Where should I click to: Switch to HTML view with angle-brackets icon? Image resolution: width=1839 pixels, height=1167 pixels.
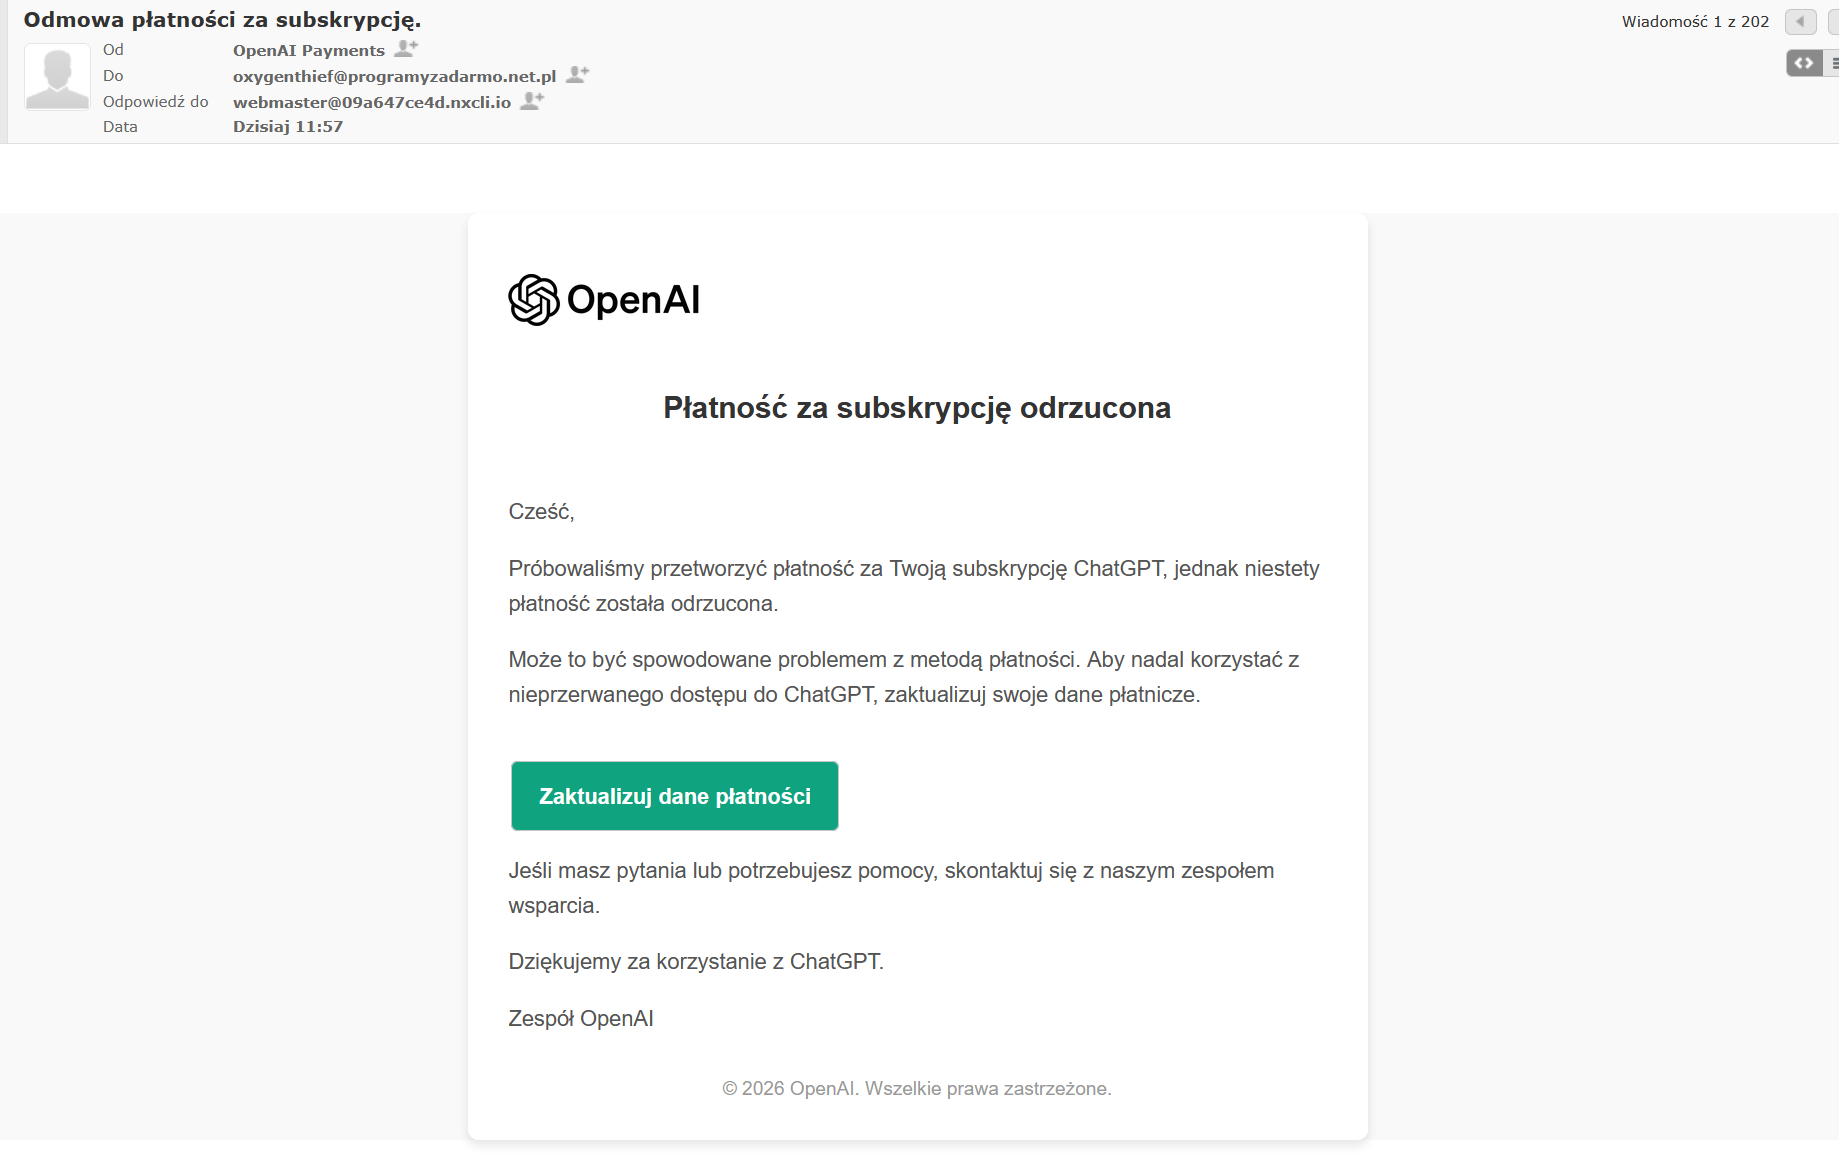[x=1804, y=63]
